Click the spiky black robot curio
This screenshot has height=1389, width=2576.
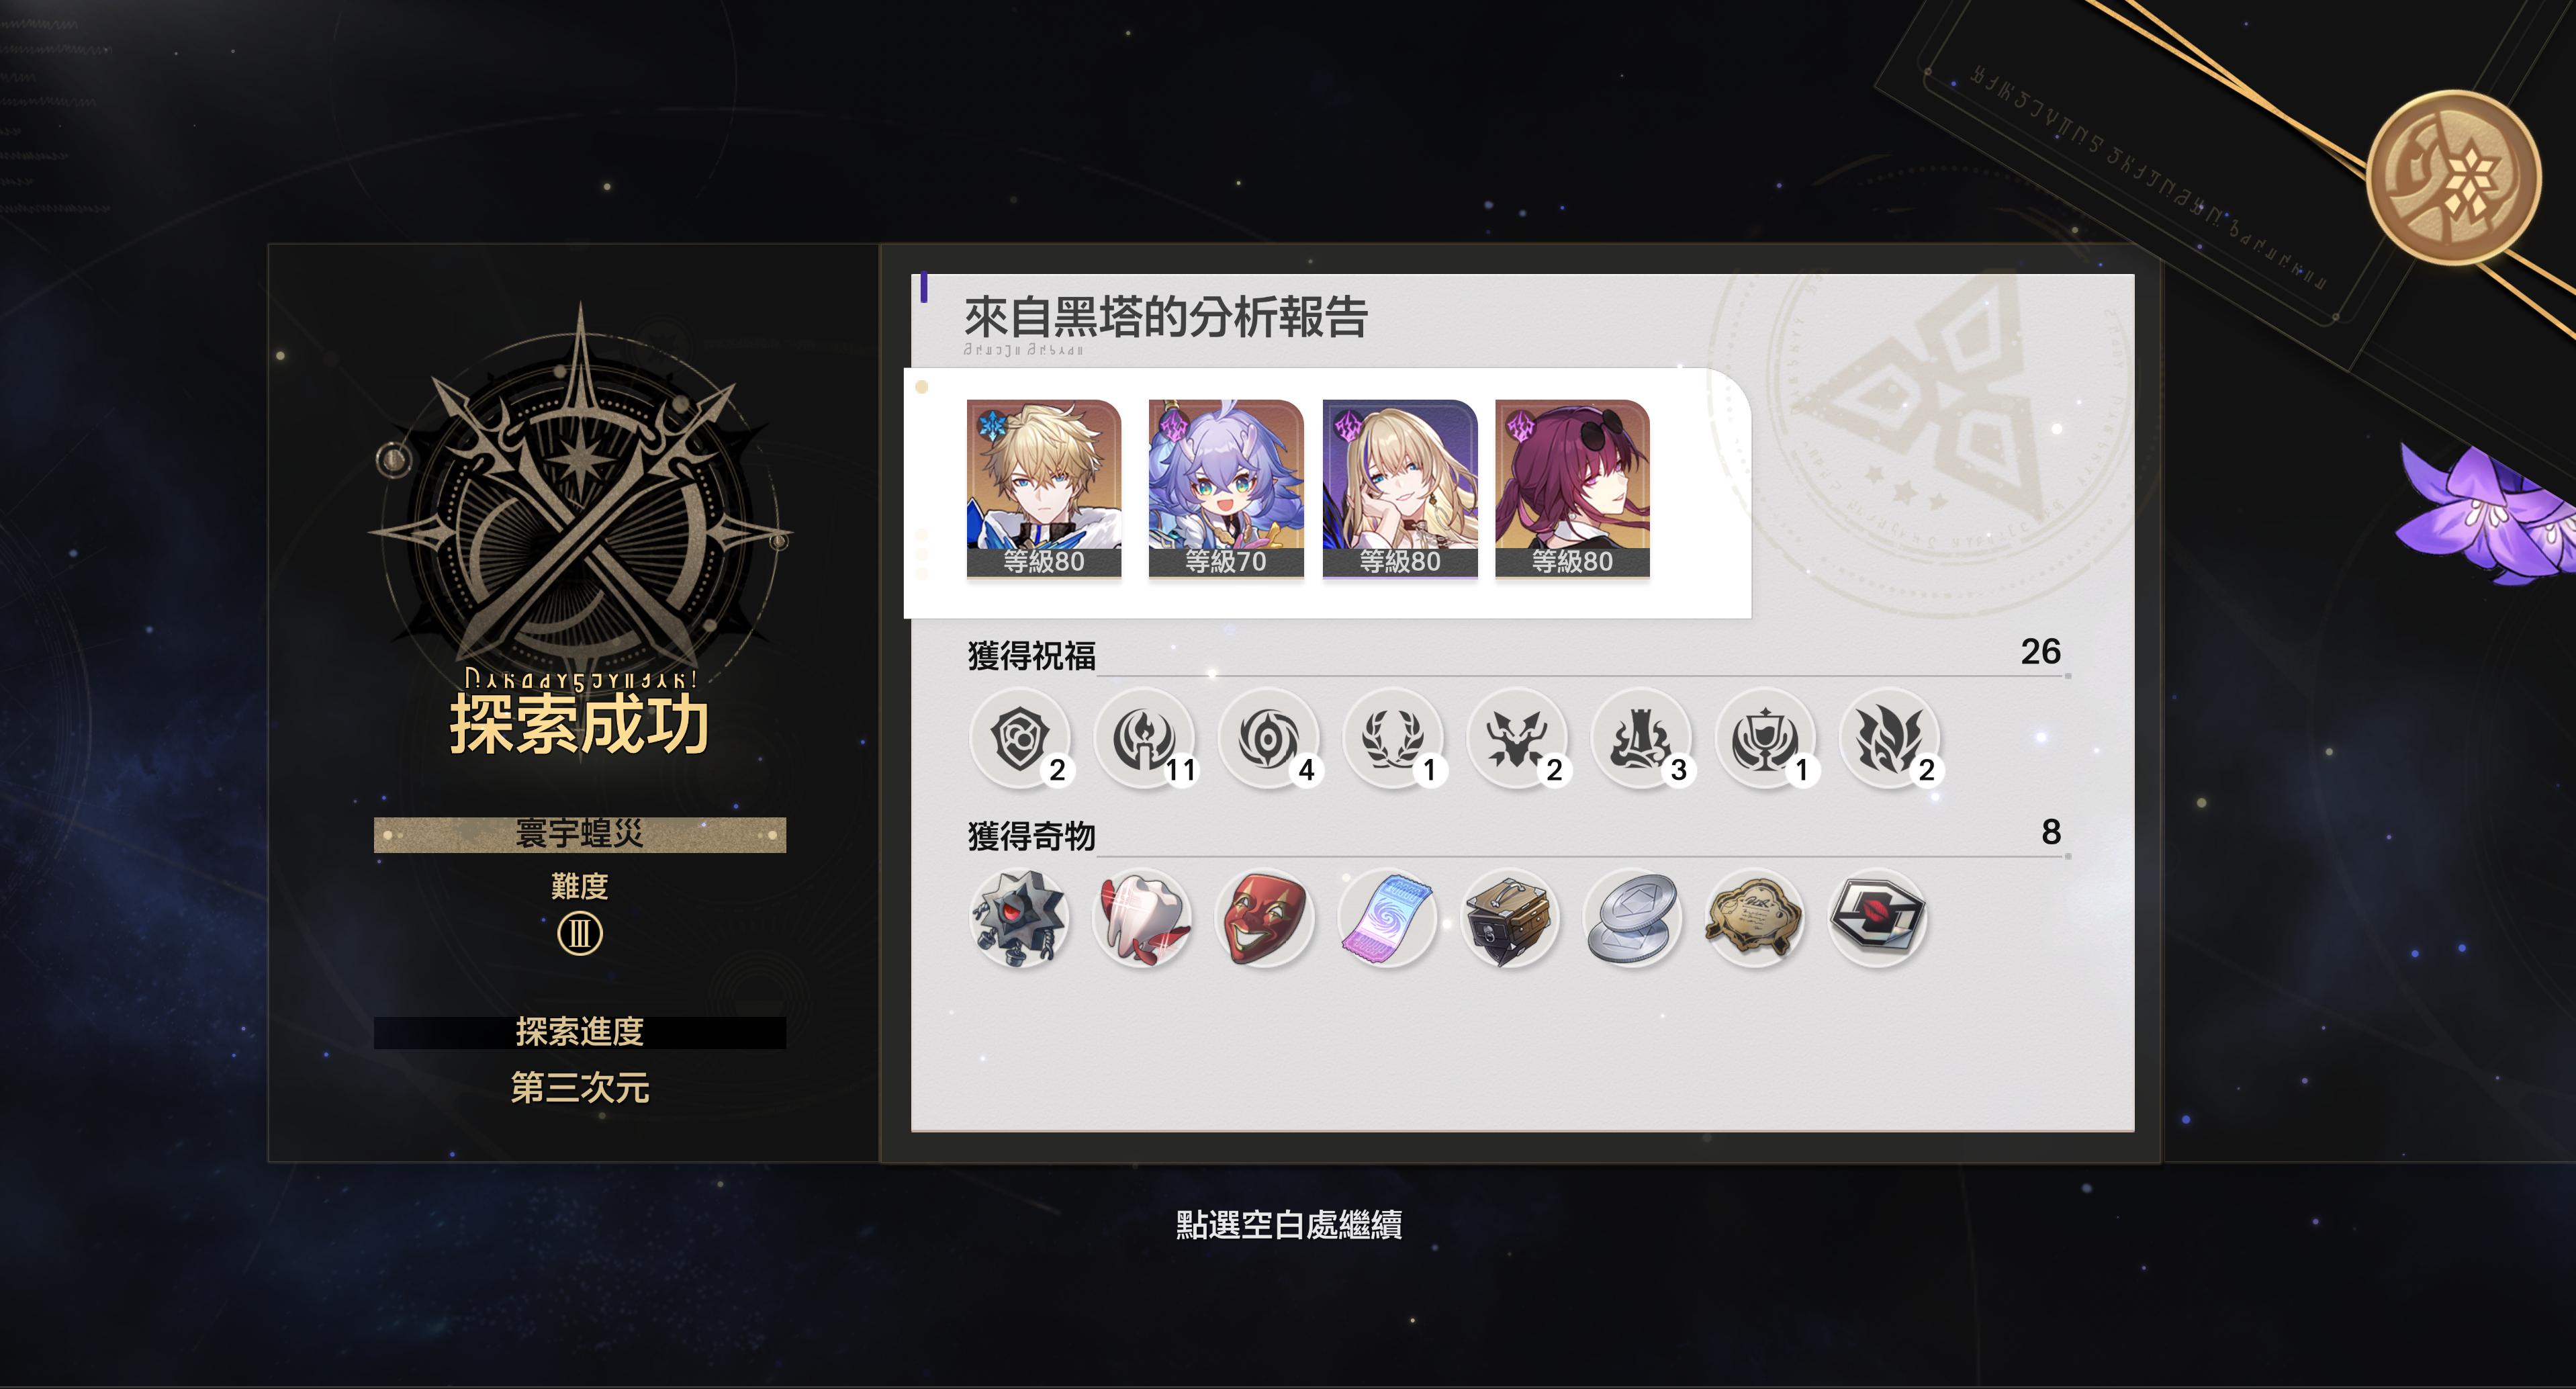point(1019,918)
